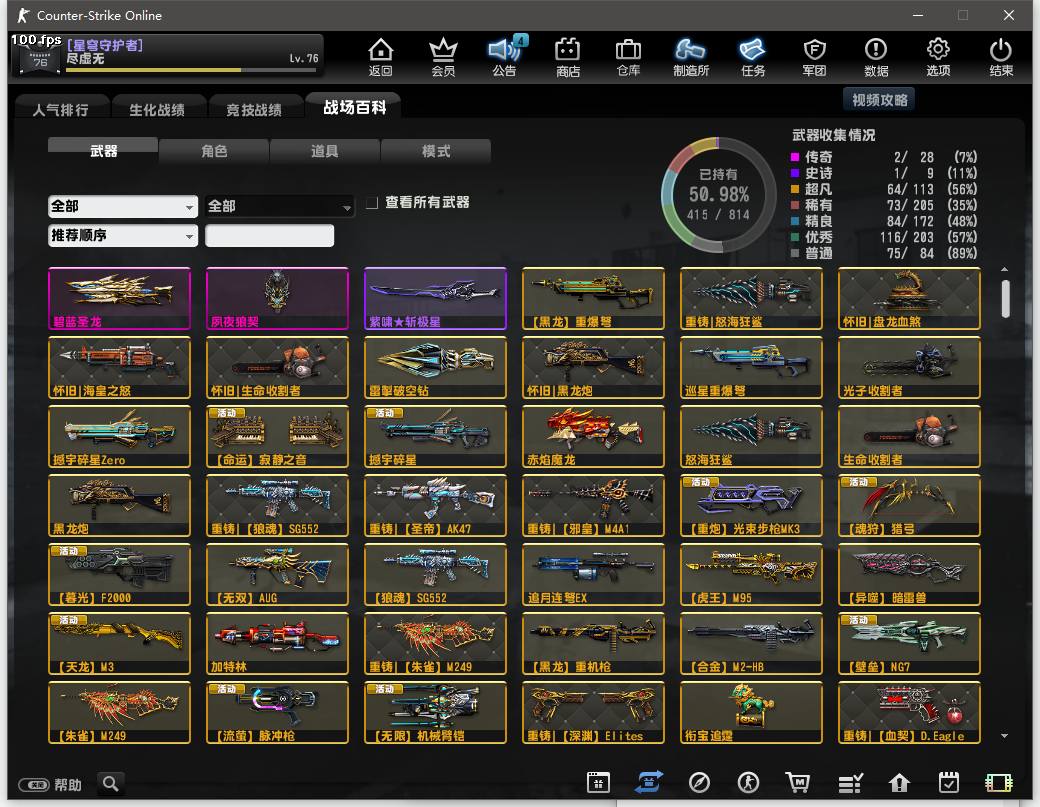The height and width of the screenshot is (807, 1040).
Task: Click the scrollbar up arrow
Action: click(1005, 269)
